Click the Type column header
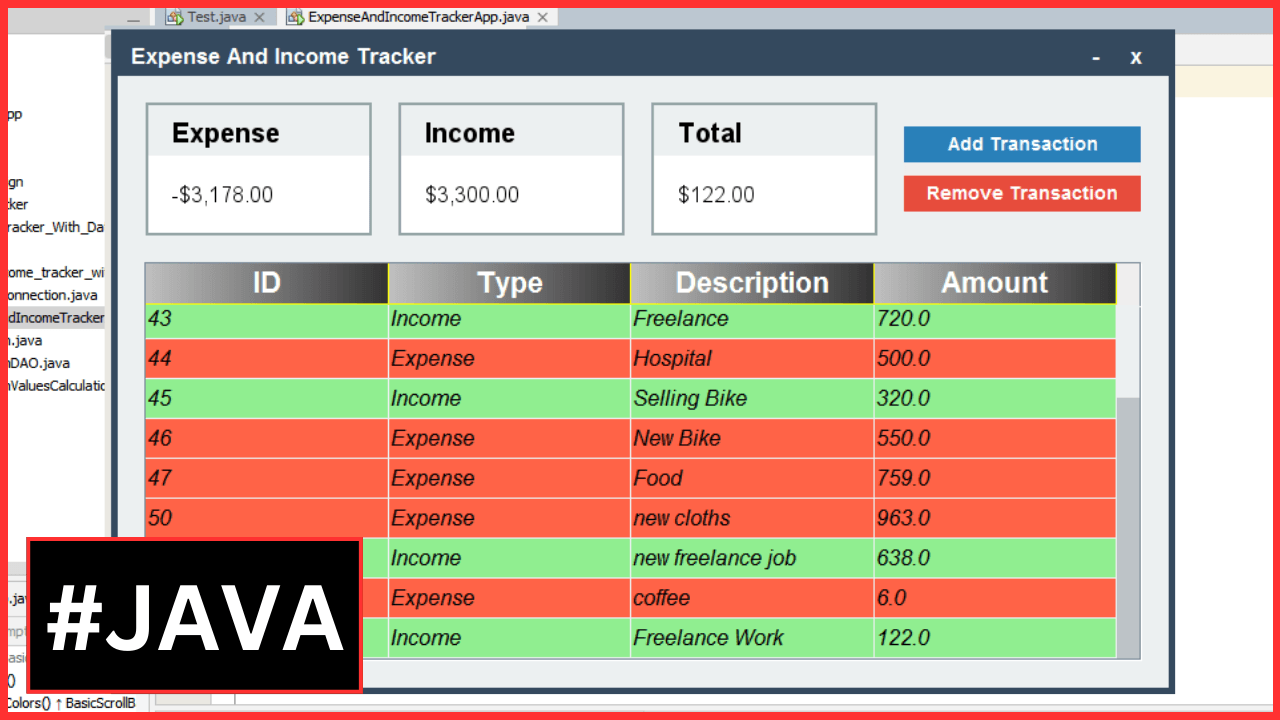 509,283
